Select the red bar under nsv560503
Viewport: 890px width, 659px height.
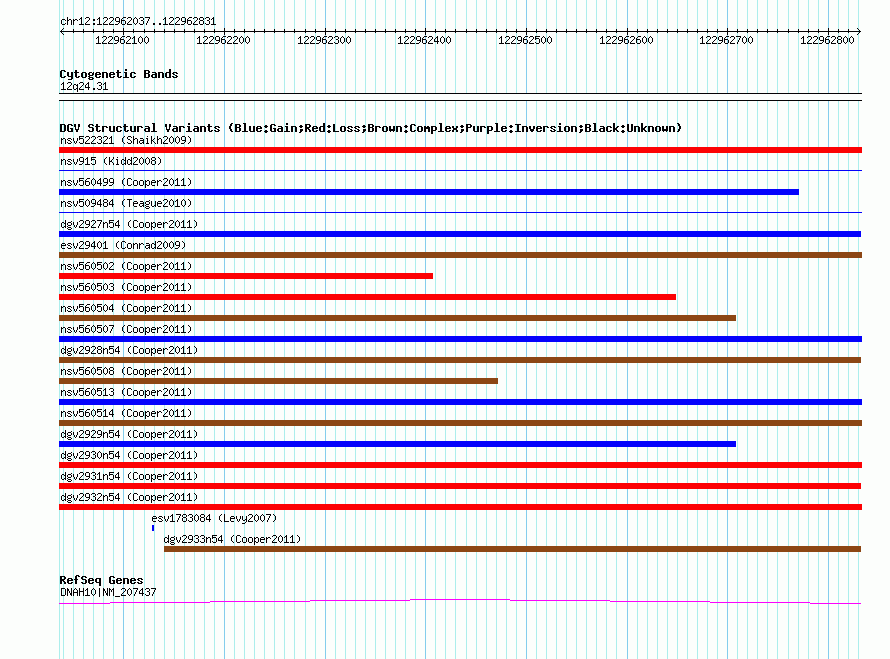point(367,297)
